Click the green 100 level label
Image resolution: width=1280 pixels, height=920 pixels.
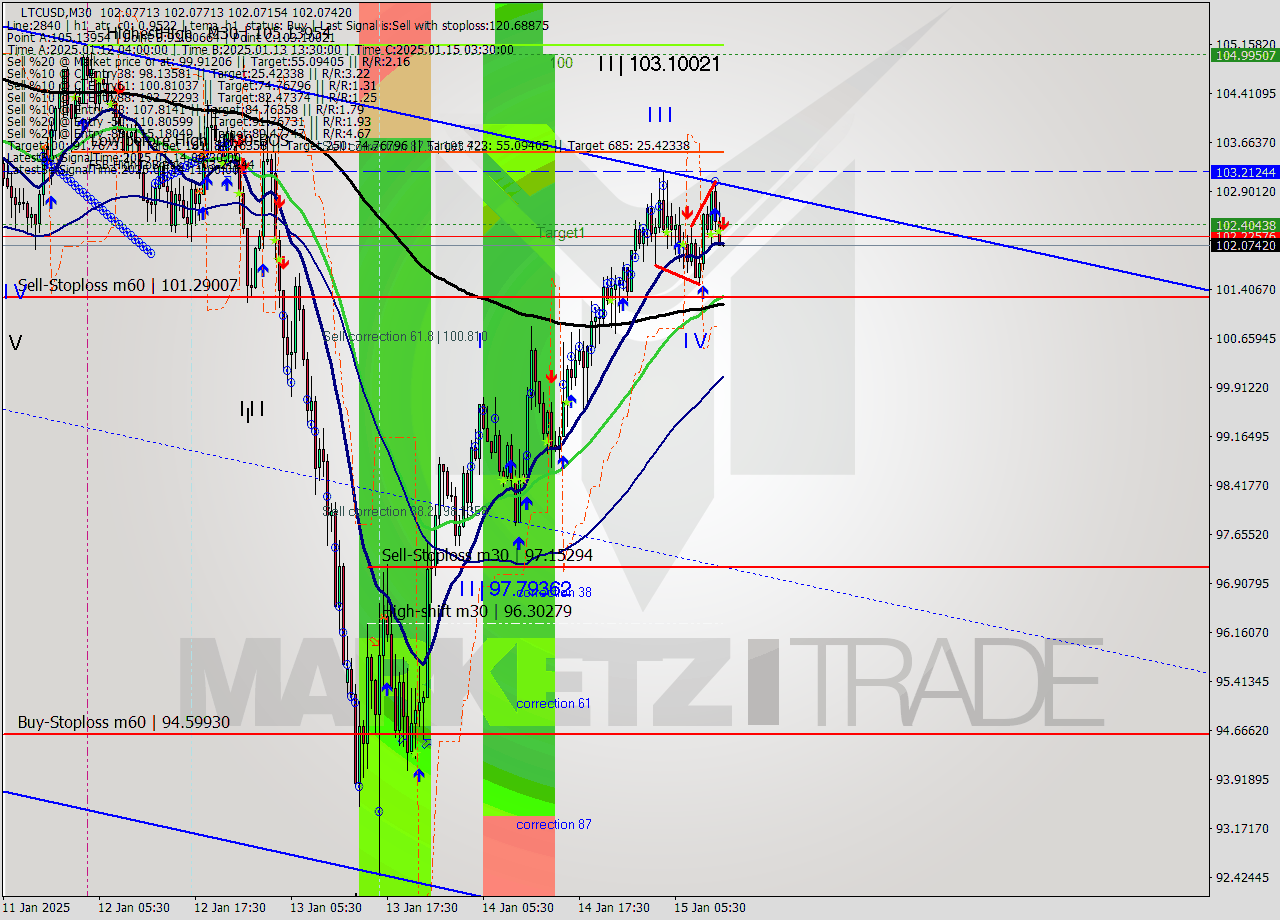(561, 63)
